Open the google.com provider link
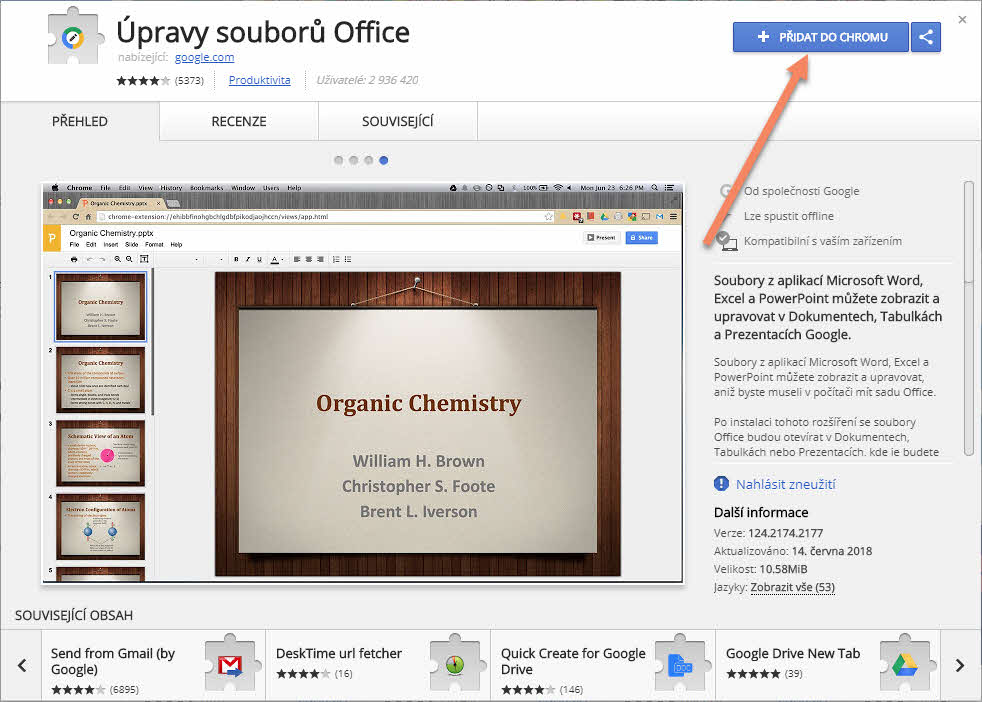The image size is (982, 702). [x=204, y=57]
